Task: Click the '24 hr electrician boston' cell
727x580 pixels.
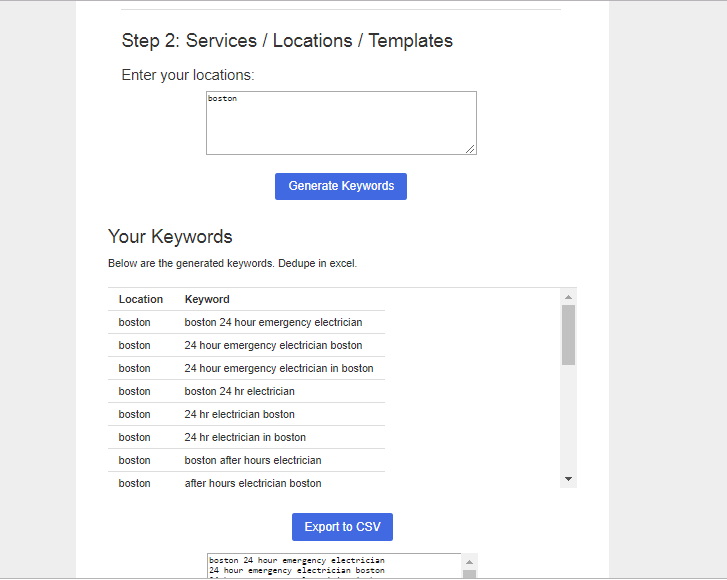Action: (x=240, y=414)
